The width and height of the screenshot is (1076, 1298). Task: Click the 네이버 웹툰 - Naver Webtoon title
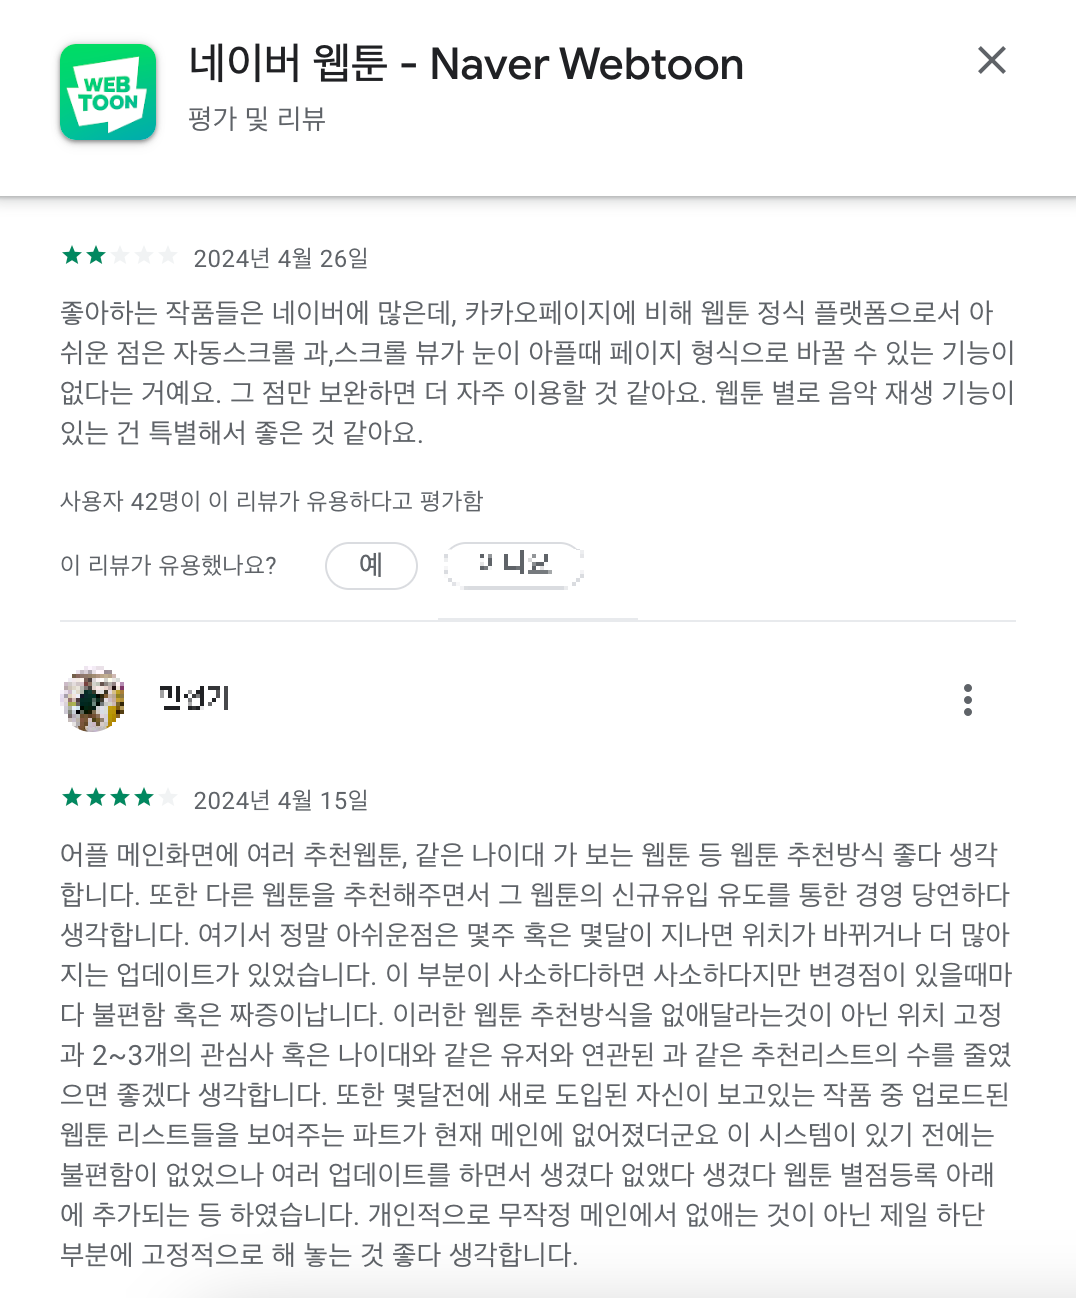click(x=466, y=64)
